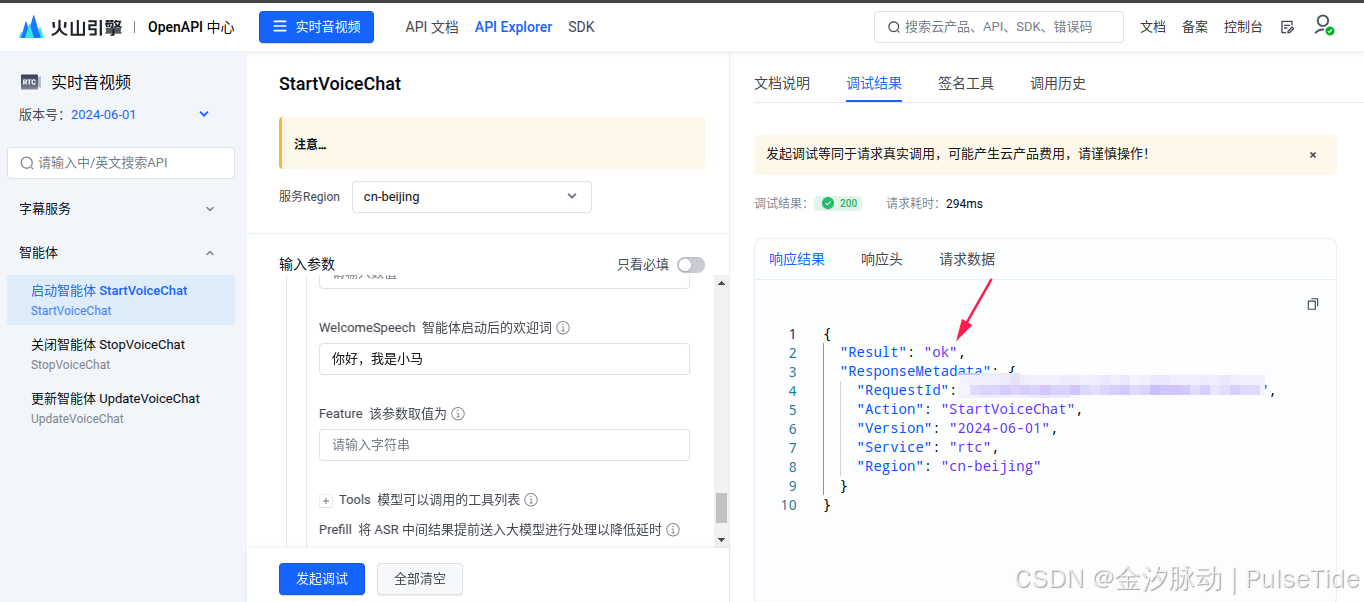Open the 文档 link in top bar
Screen dimensions: 1364x602
coord(1153,27)
